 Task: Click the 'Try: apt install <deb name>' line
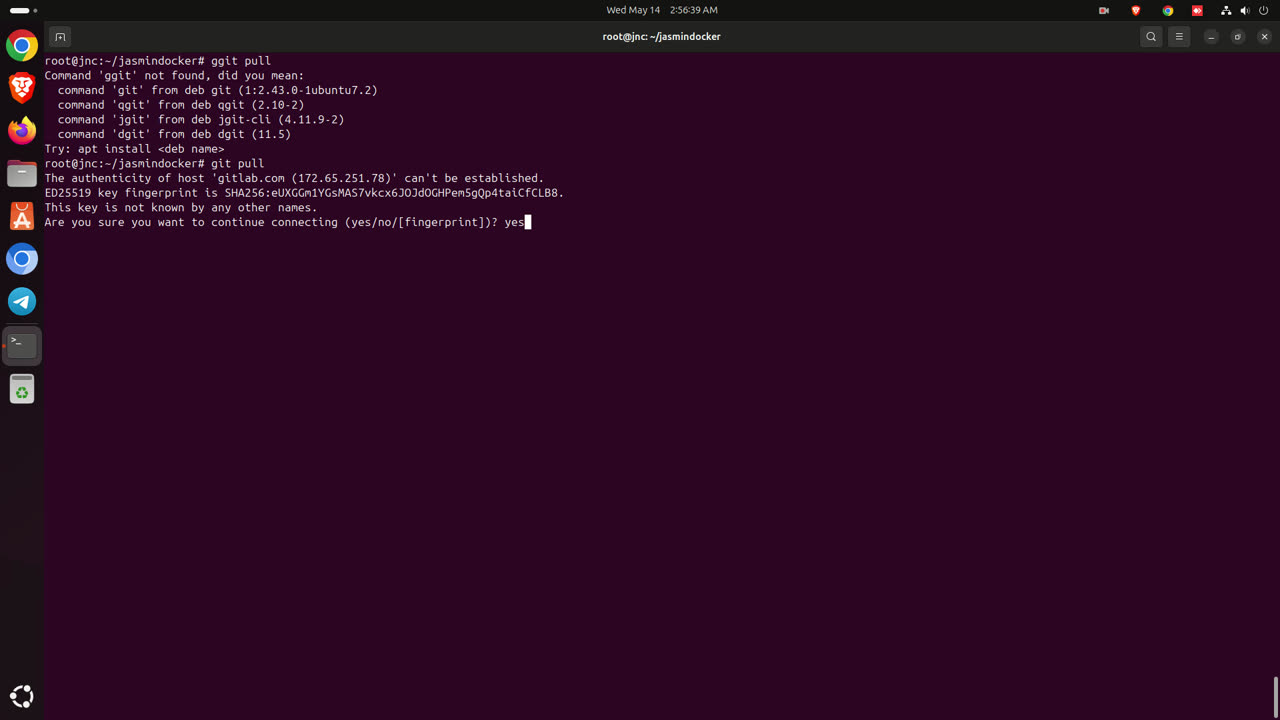134,148
